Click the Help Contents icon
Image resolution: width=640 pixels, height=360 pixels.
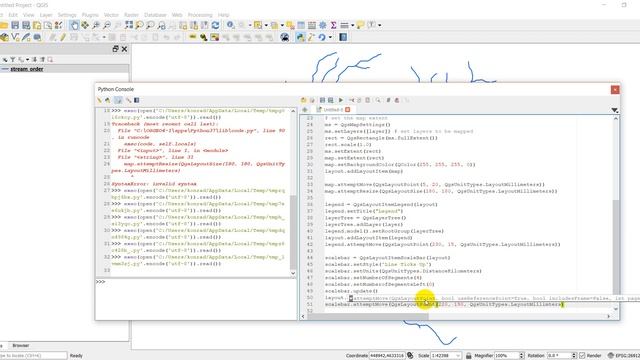343,38
